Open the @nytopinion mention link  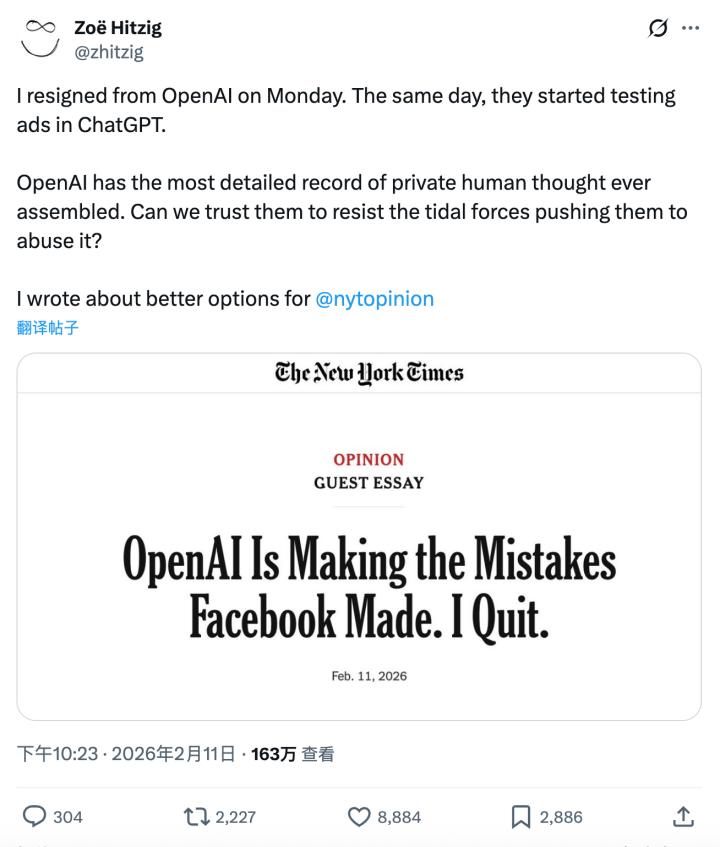click(x=374, y=298)
